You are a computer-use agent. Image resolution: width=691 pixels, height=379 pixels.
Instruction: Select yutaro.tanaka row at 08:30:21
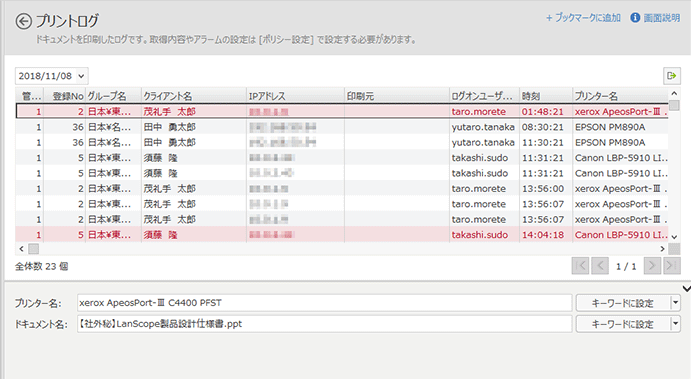pyautogui.click(x=342, y=127)
